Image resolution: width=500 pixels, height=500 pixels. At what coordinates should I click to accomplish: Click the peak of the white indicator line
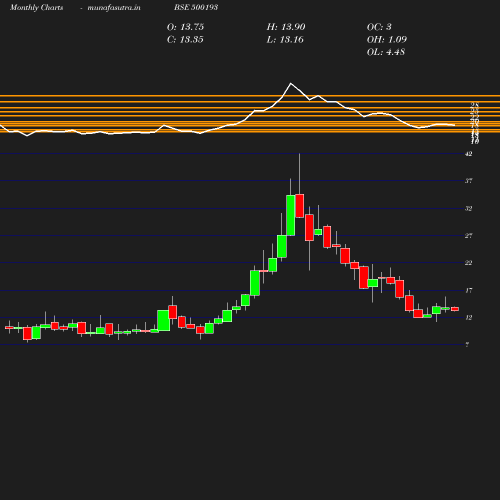coord(291,83)
